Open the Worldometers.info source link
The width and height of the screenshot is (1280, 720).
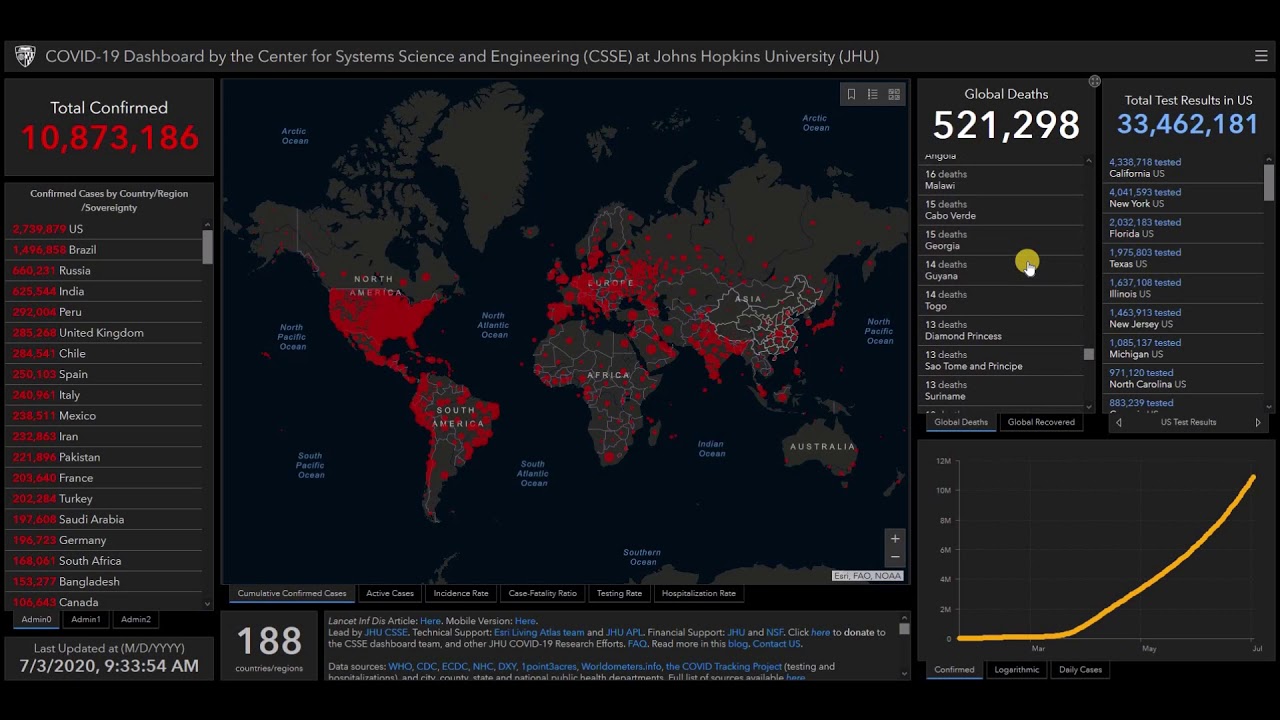click(x=621, y=666)
